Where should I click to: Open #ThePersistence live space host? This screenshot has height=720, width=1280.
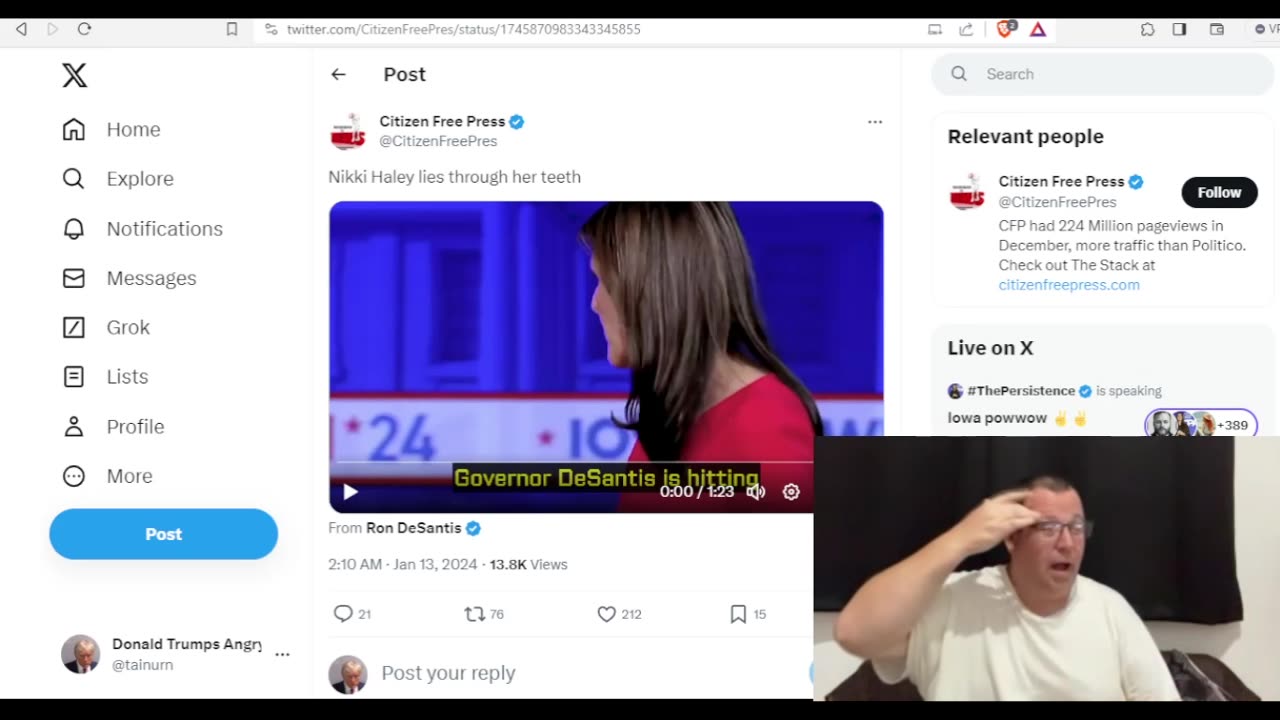(x=1021, y=391)
